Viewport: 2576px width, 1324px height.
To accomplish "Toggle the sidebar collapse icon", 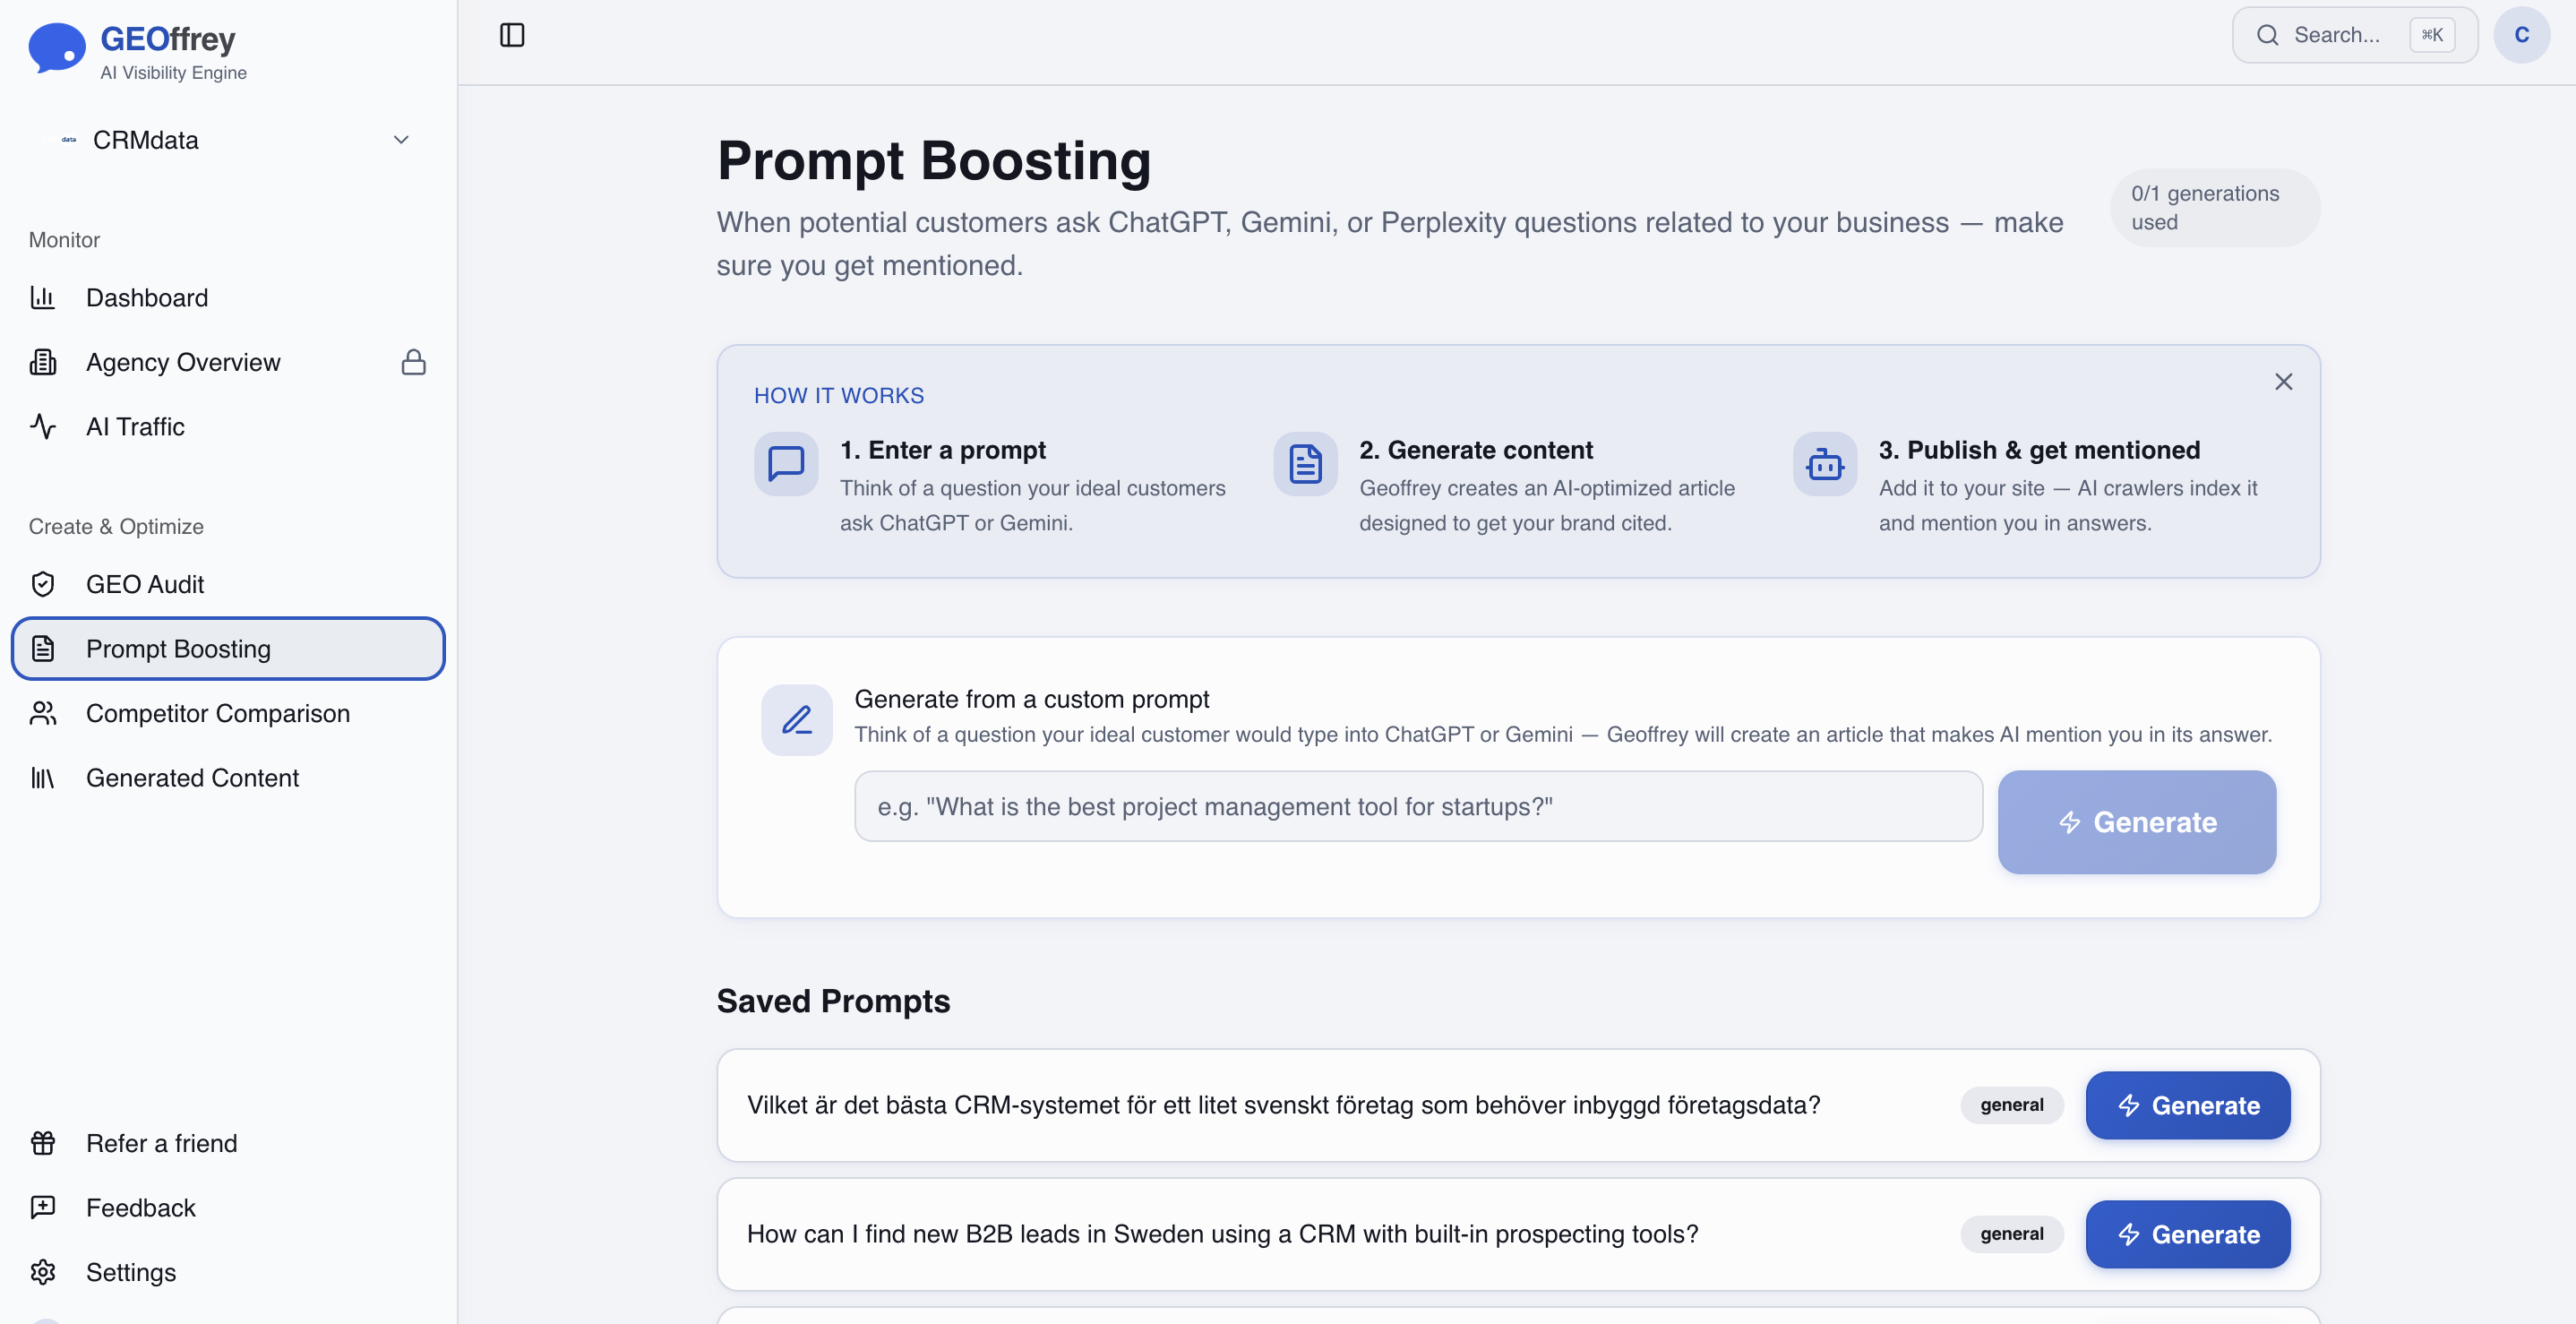I will [x=512, y=35].
